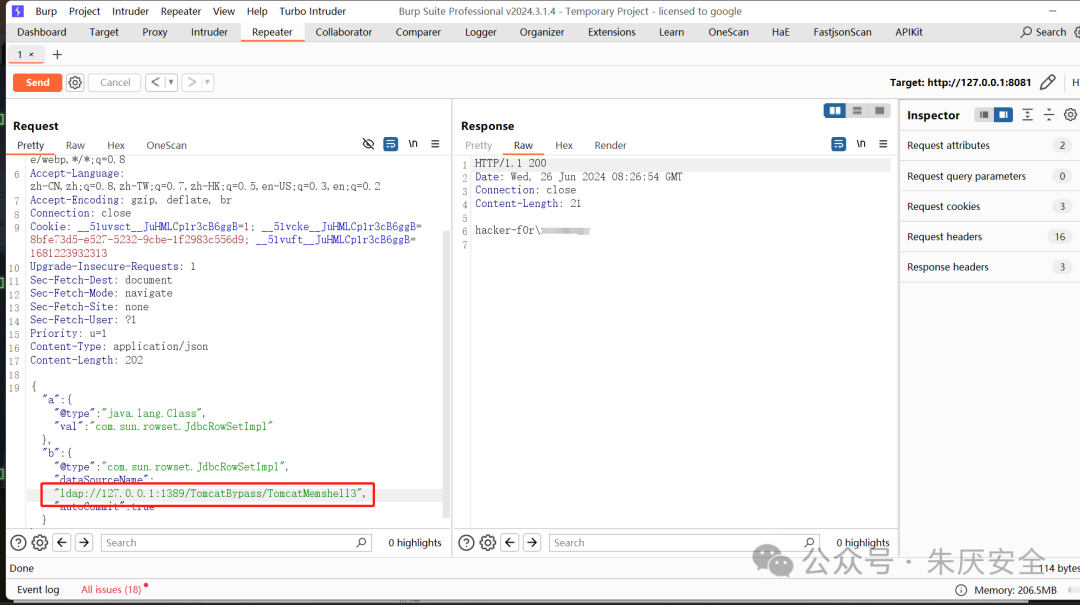This screenshot has height=605, width=1080.
Task: Jump to next match in Response search
Action: [x=532, y=543]
